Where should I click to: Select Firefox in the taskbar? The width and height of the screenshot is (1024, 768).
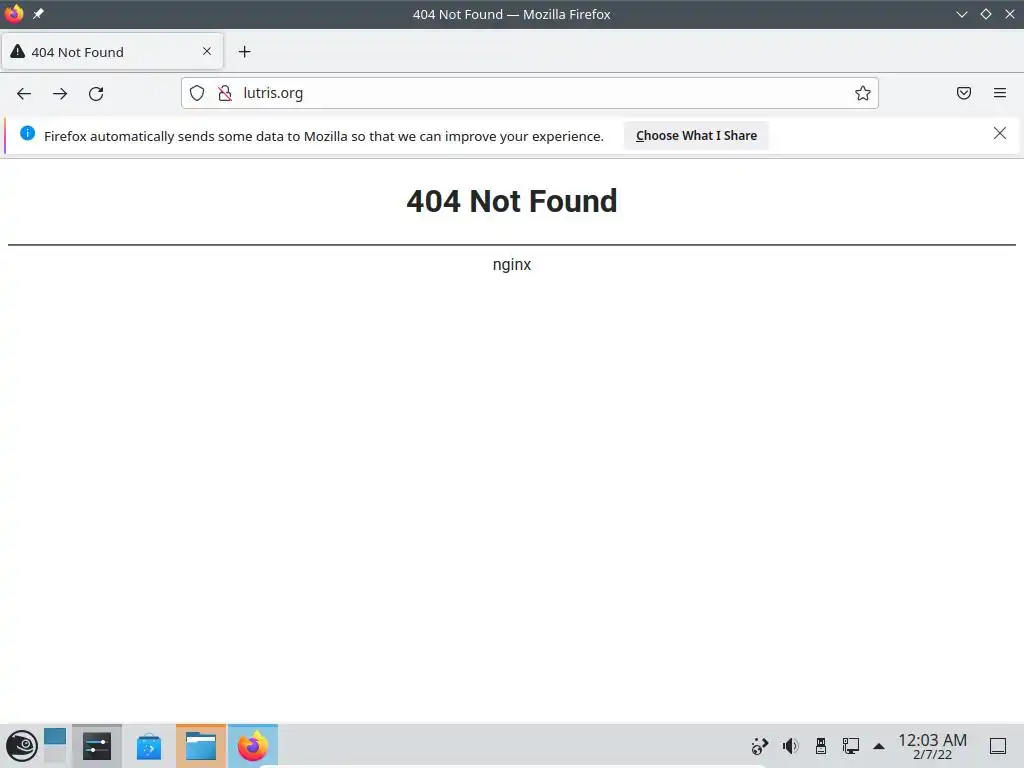click(x=253, y=746)
